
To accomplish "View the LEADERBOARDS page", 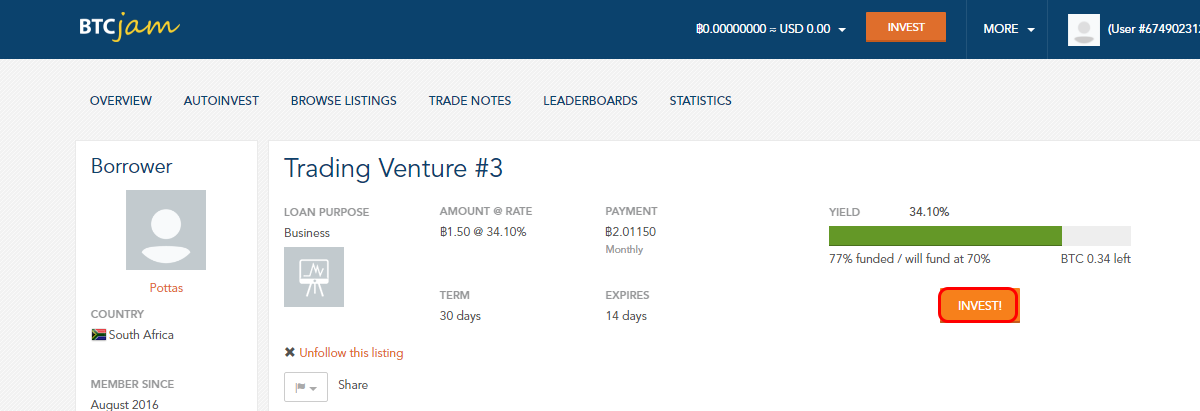I will pos(591,101).
